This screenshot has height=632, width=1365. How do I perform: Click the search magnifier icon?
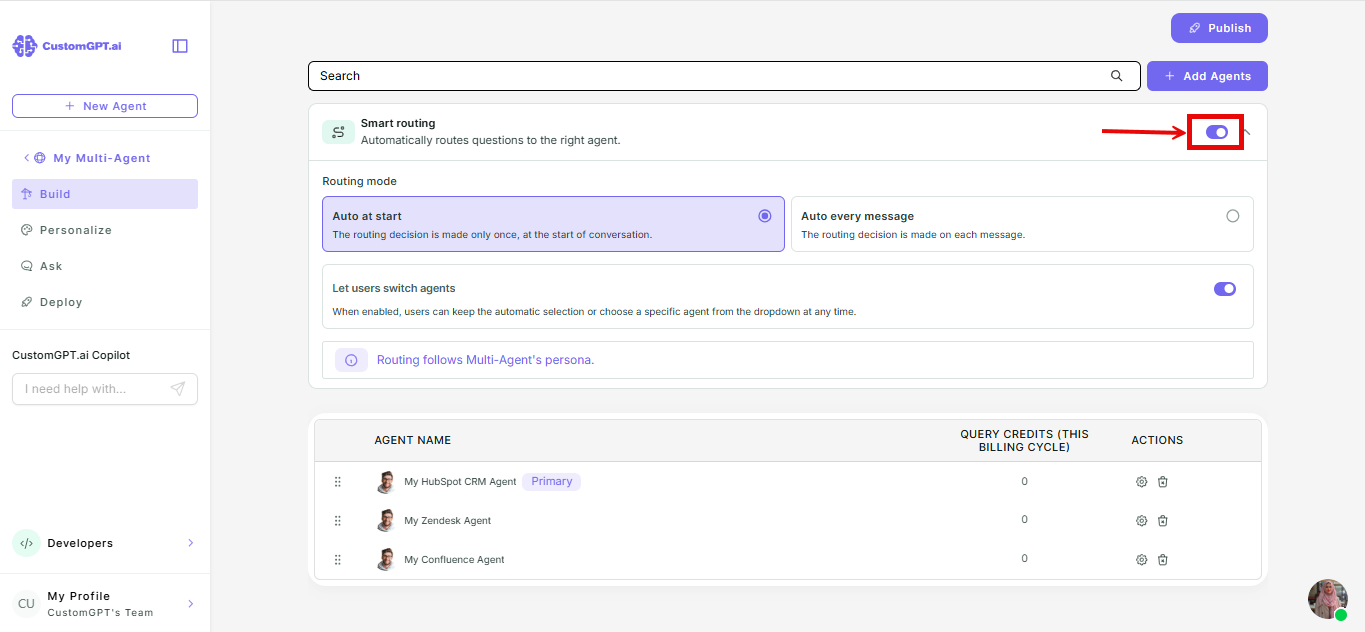[1117, 76]
